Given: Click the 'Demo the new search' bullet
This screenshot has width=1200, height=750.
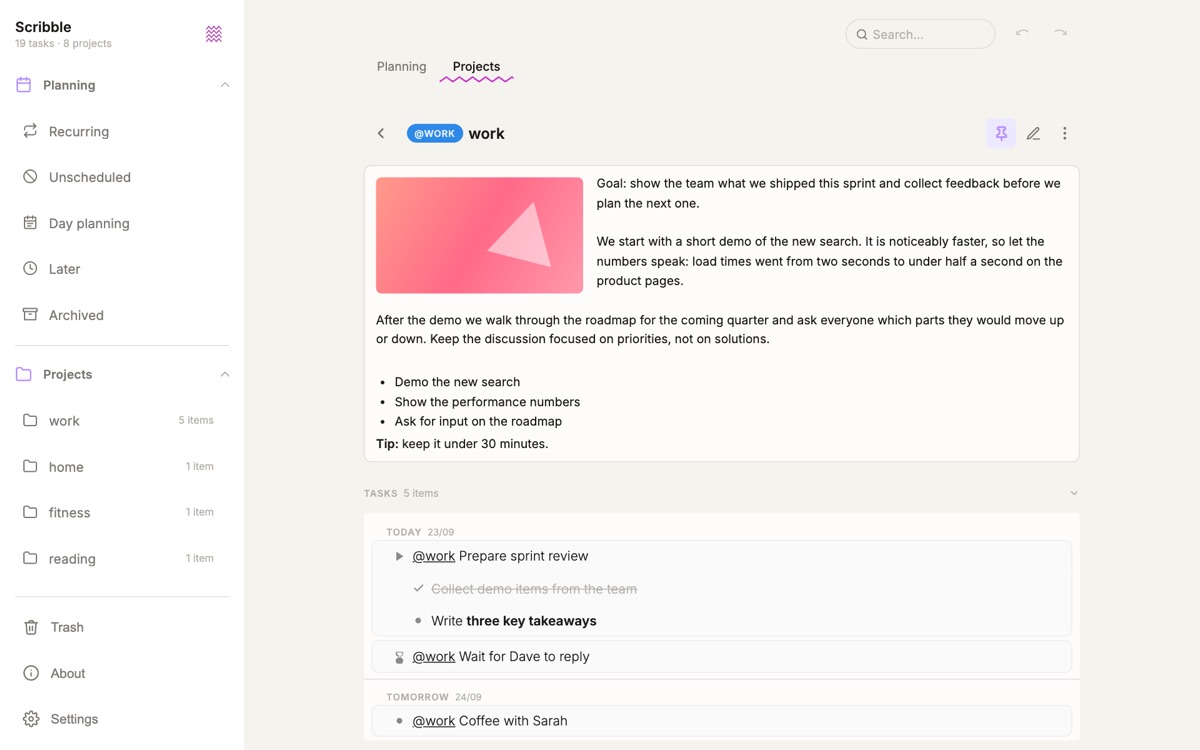Looking at the screenshot, I should [x=457, y=382].
